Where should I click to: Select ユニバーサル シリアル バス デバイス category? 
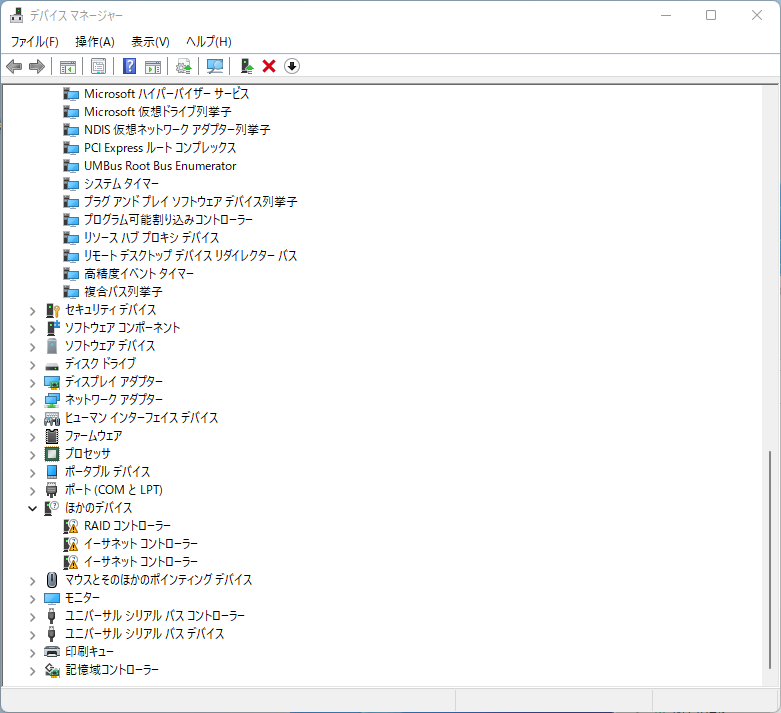(144, 634)
